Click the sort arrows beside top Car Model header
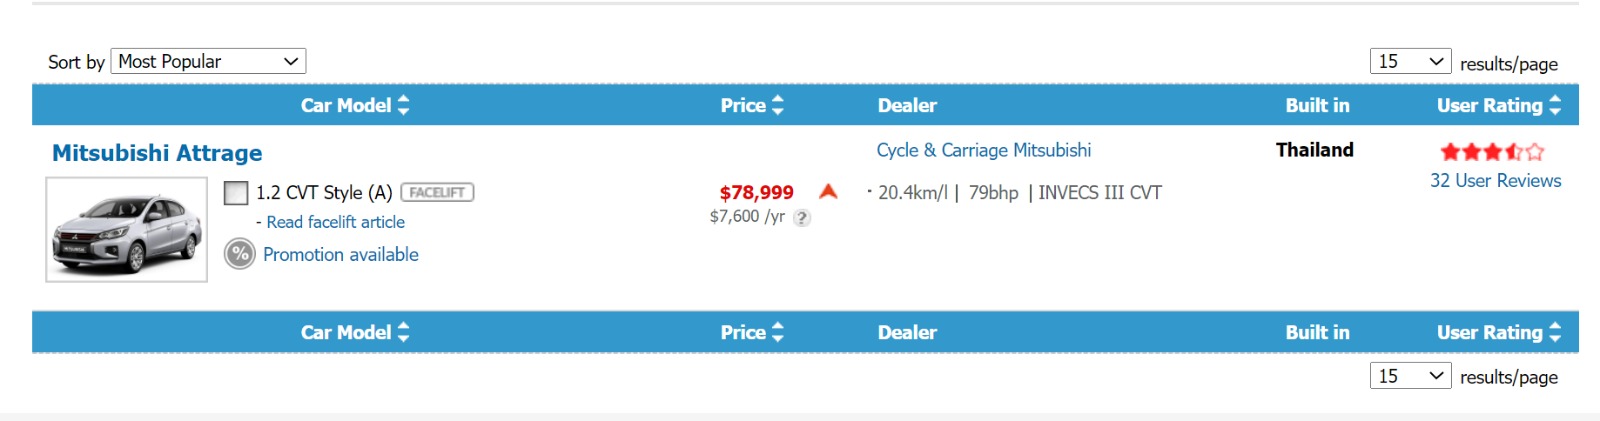The height and width of the screenshot is (421, 1600). (x=404, y=105)
